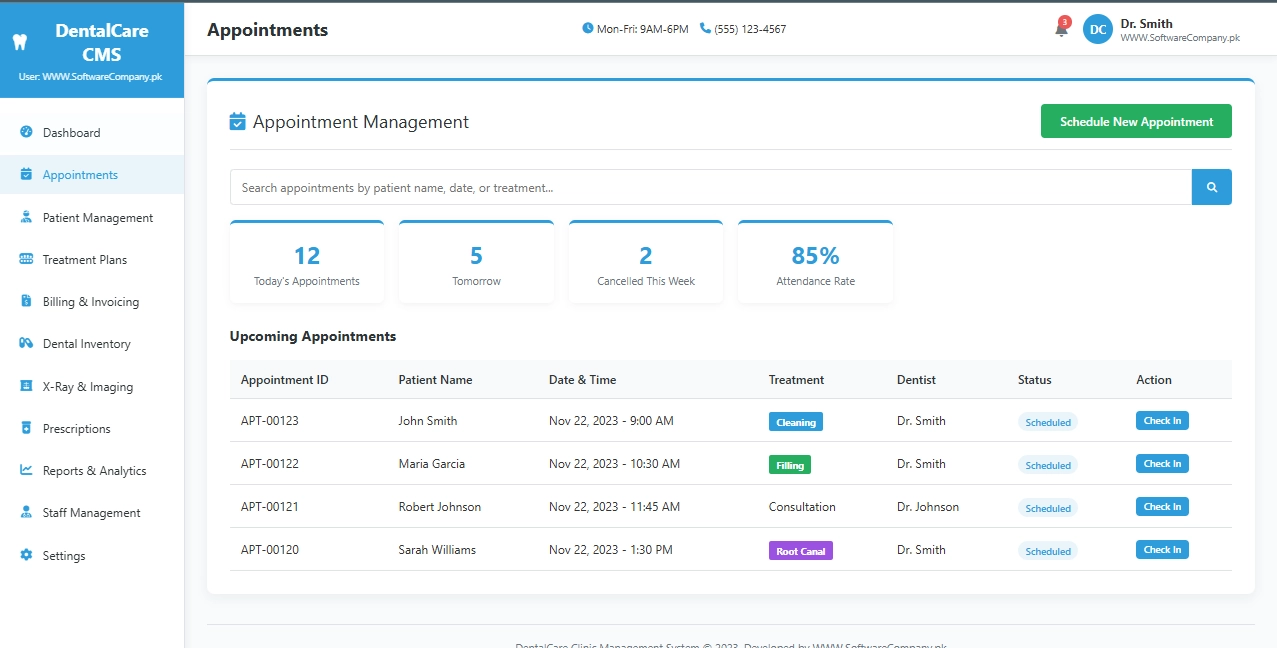Click the appointment search text field
Viewport: 1277px width, 648px height.
pyautogui.click(x=710, y=187)
